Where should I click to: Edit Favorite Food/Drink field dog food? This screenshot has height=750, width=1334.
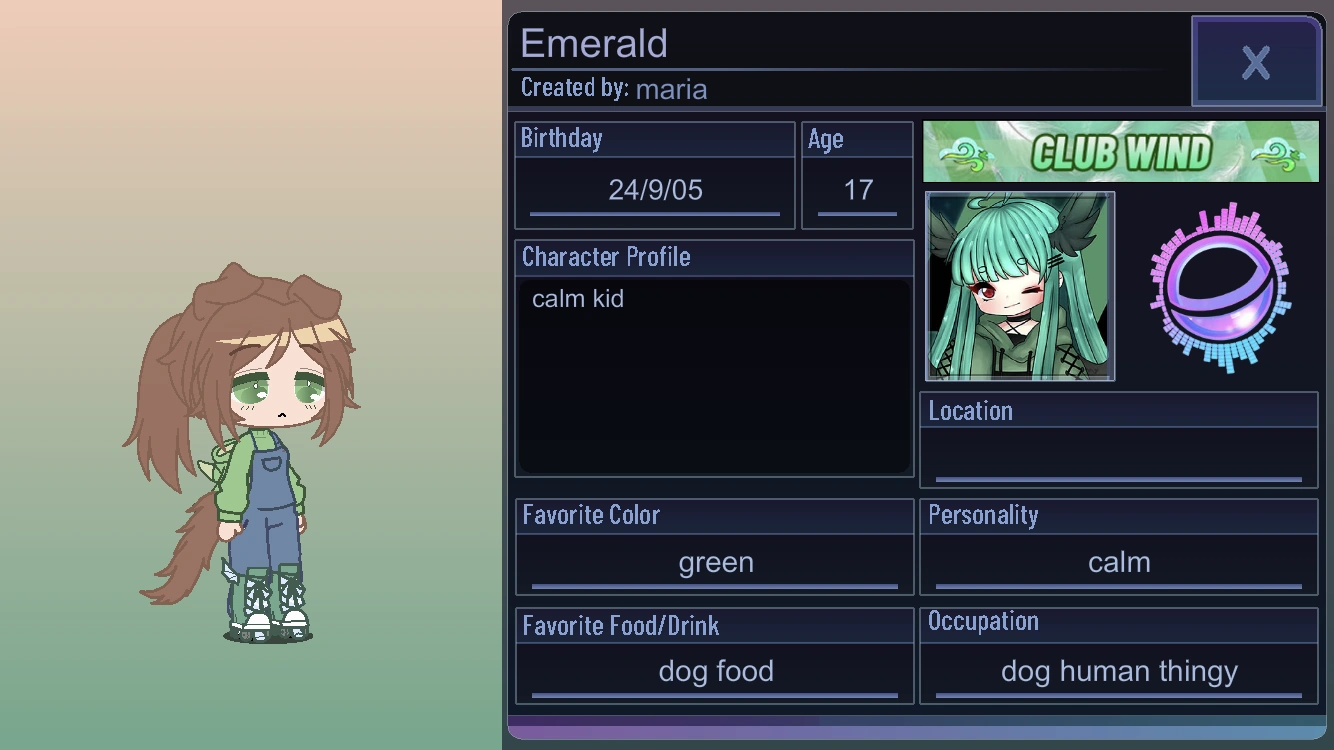click(715, 672)
